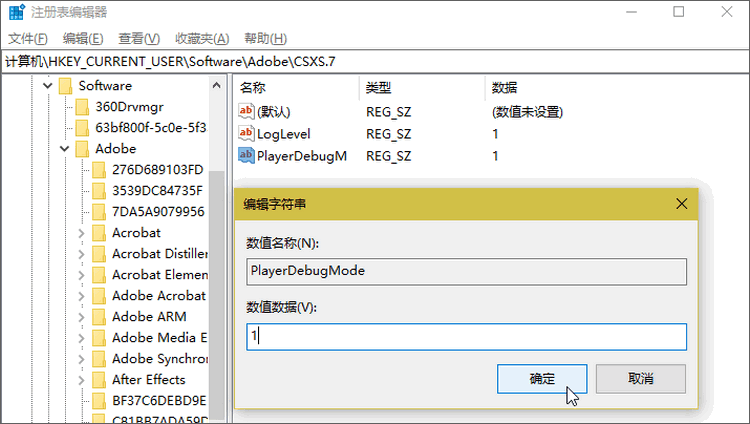The height and width of the screenshot is (424, 750).
Task: Expand the Adobe ARM tree node
Action: tap(81, 317)
